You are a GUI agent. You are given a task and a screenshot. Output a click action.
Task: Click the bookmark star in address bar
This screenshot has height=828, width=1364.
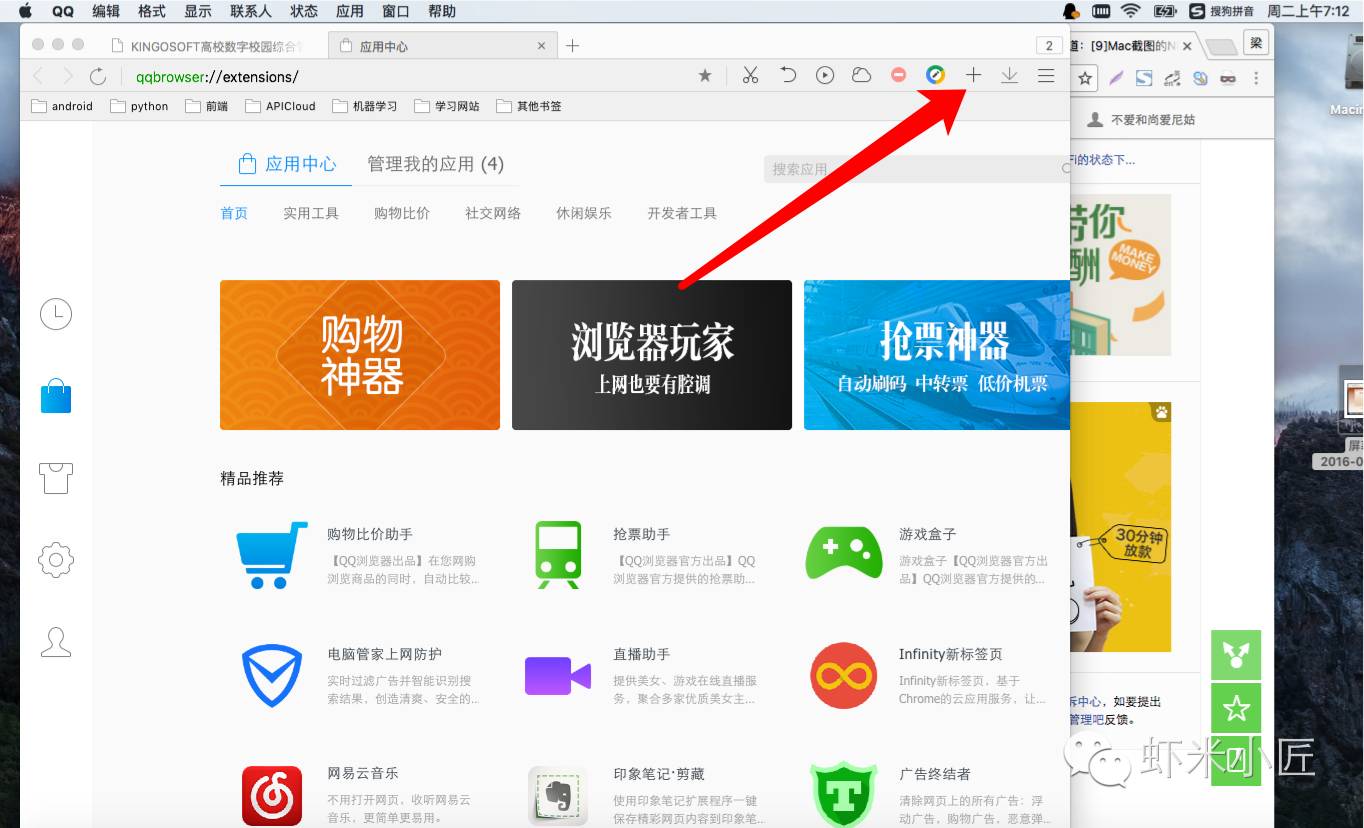(705, 76)
